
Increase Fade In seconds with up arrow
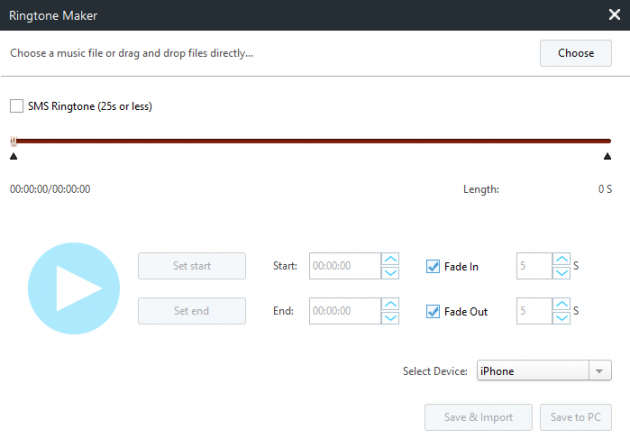[561, 260]
